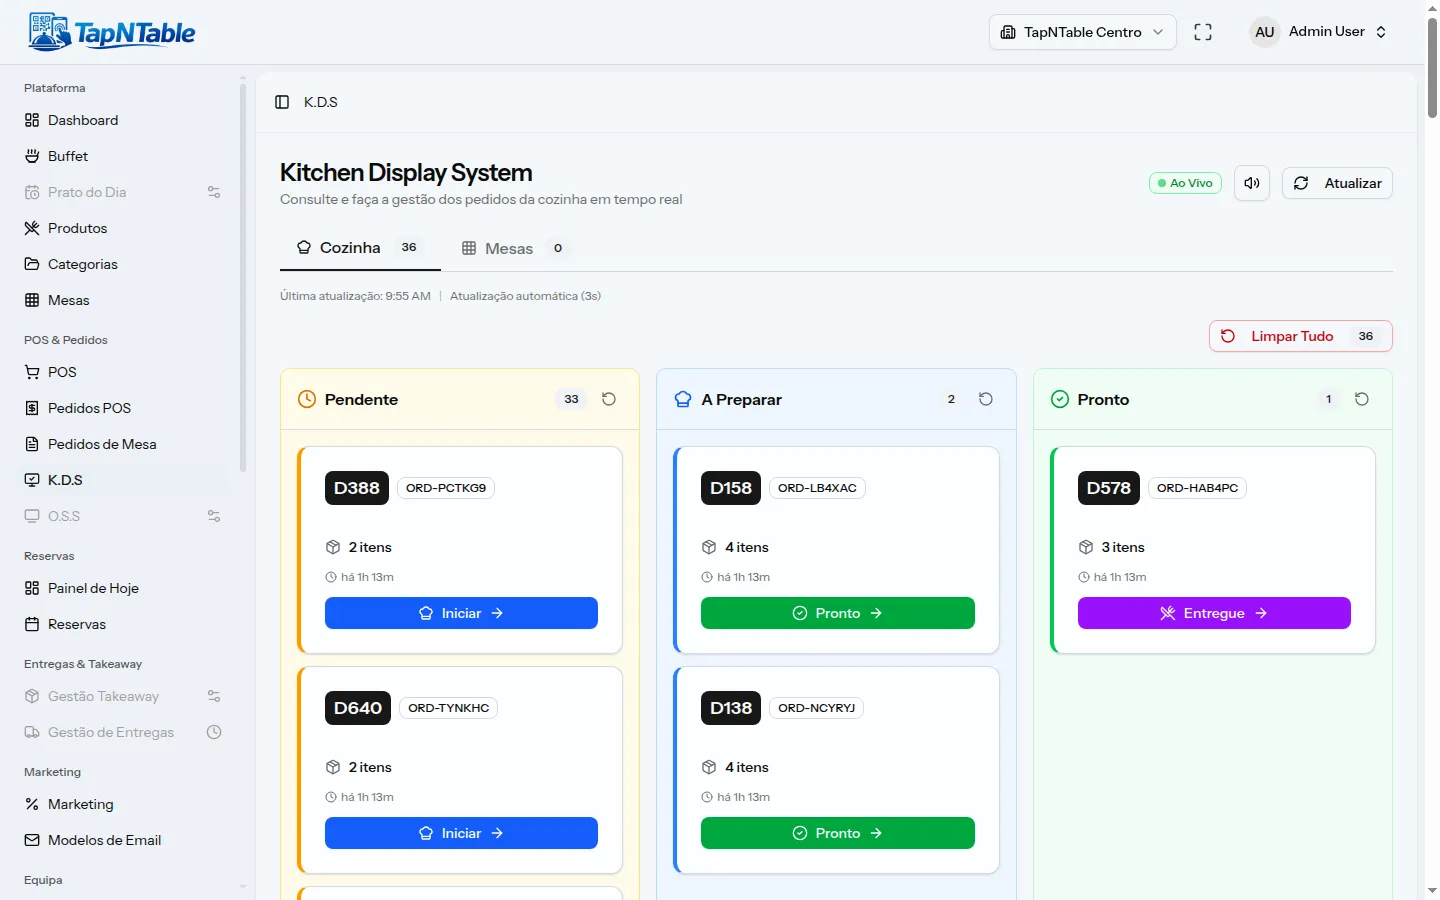The height and width of the screenshot is (900, 1440).
Task: Click the O.S.S settings icon
Action: (x=214, y=516)
